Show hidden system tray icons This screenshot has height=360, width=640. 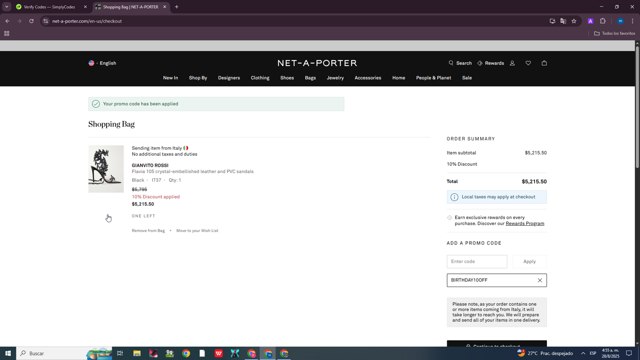click(x=583, y=353)
